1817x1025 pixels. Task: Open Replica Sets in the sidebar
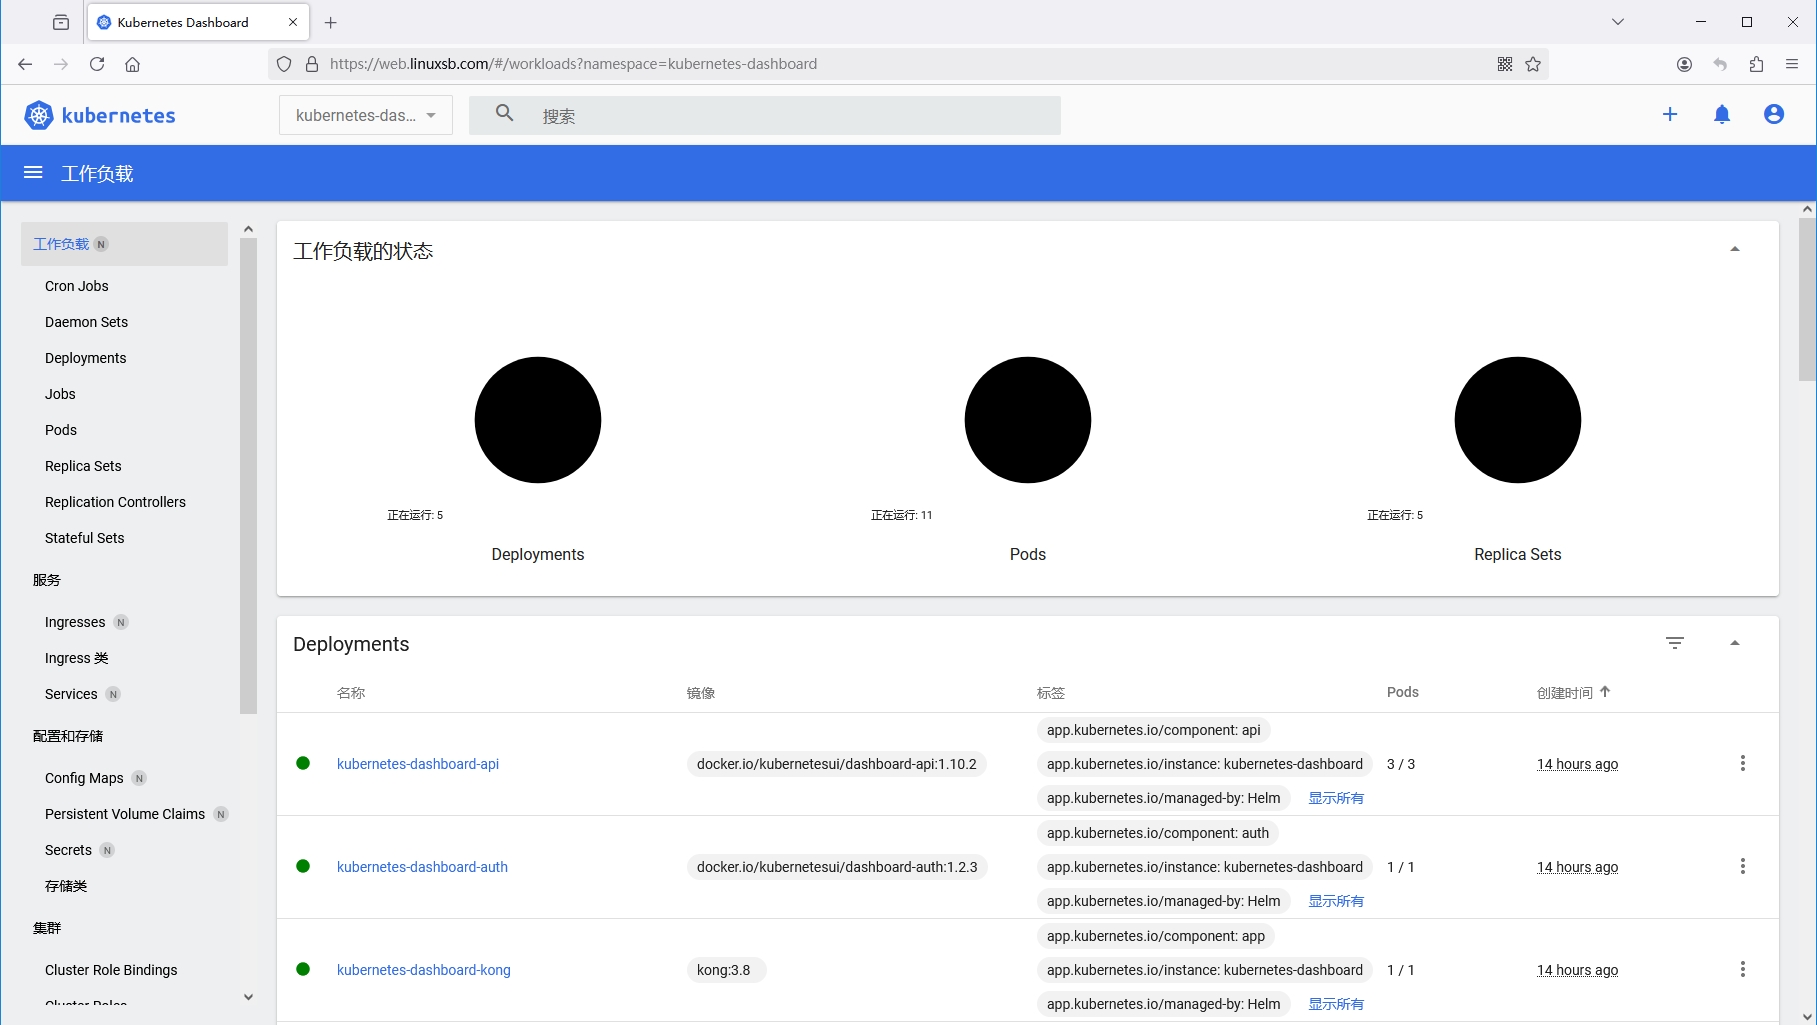coord(83,466)
